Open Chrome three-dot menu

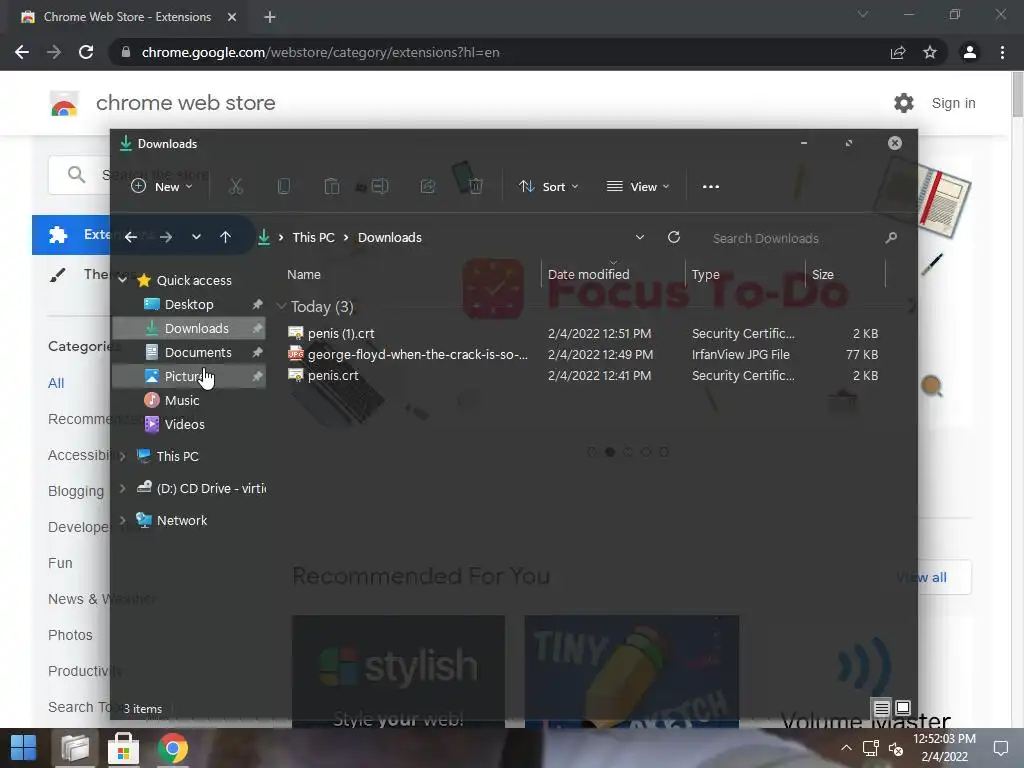pos(1002,52)
